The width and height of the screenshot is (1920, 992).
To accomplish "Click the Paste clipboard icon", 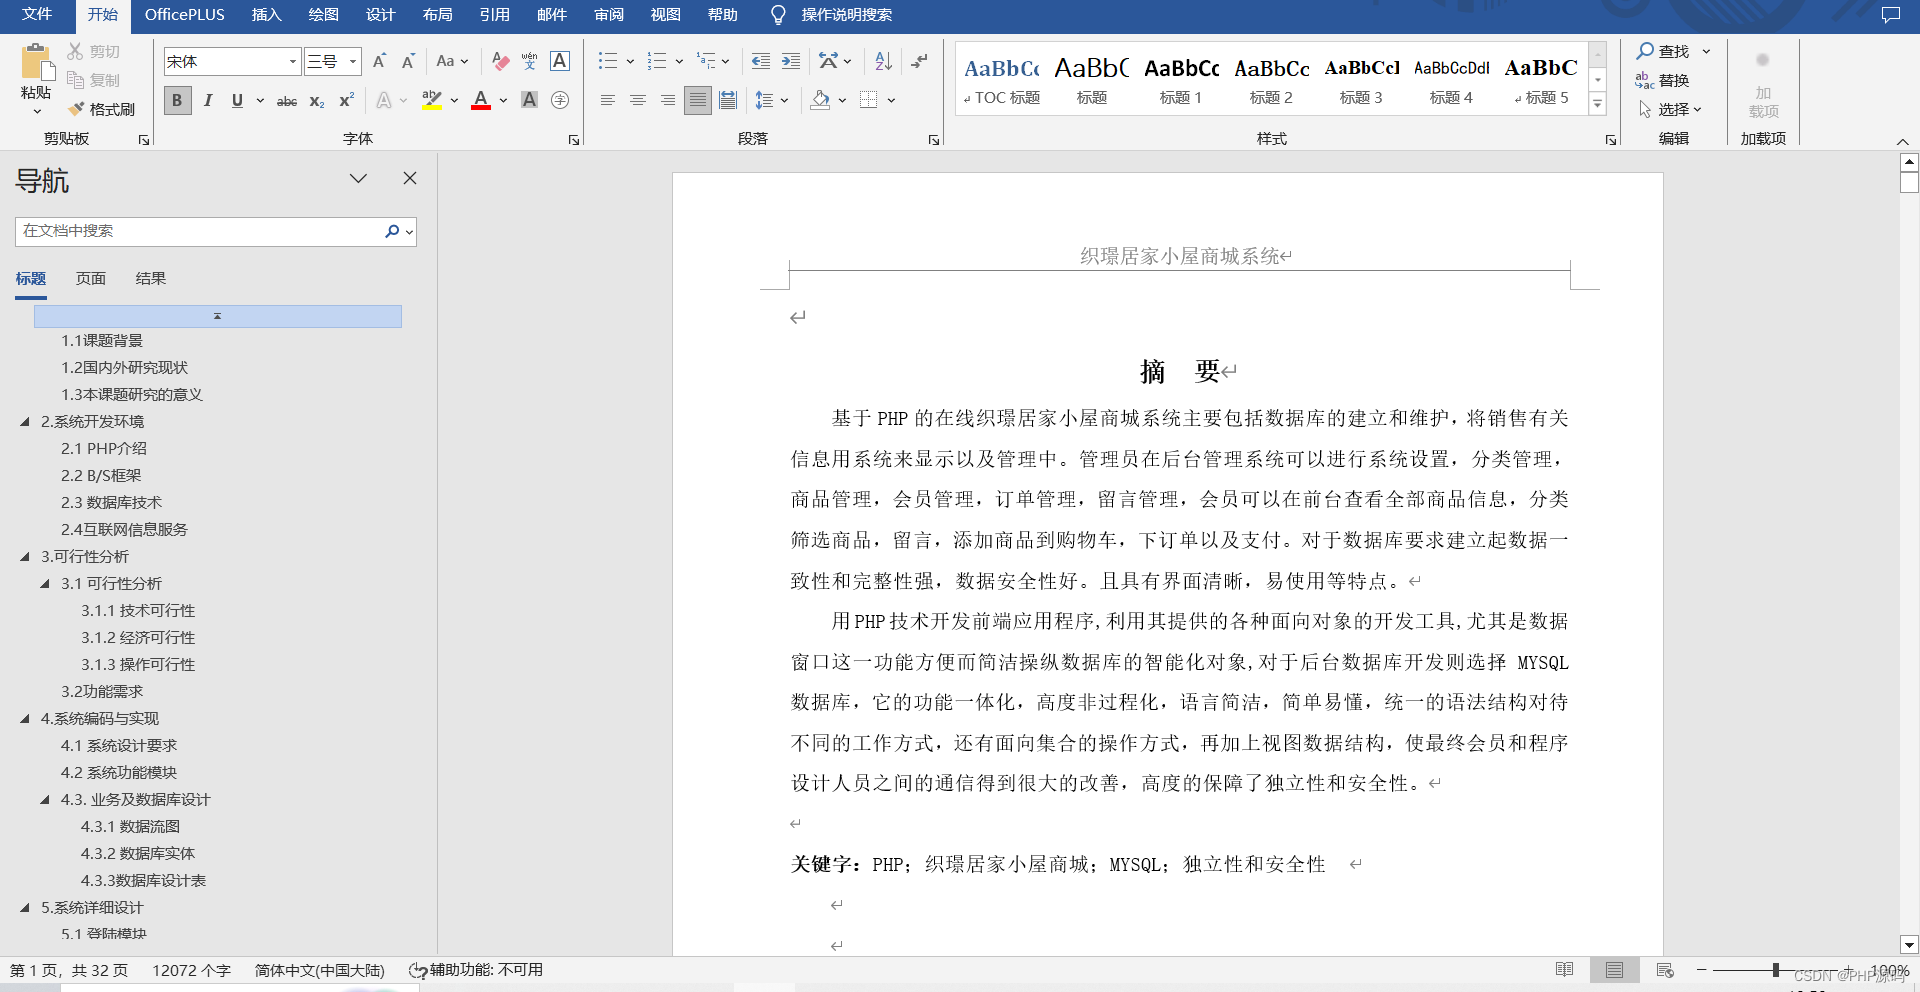I will click(36, 62).
